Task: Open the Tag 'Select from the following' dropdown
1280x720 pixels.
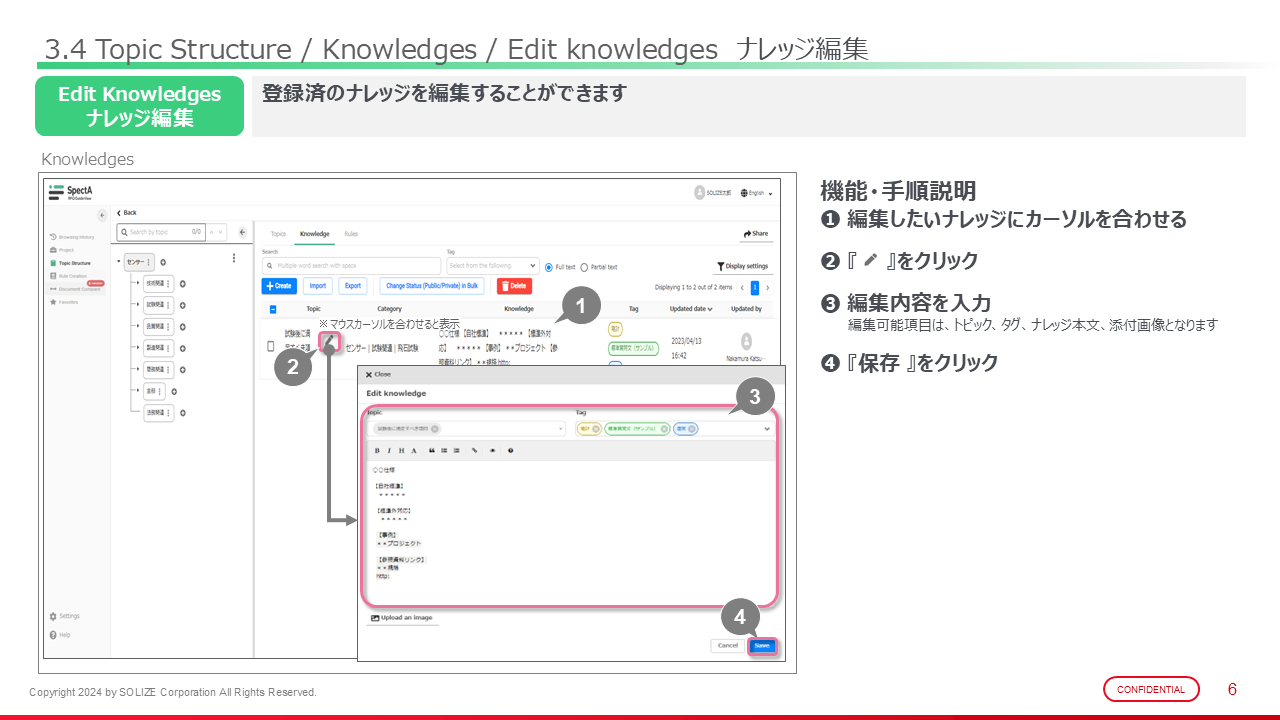Action: point(492,266)
